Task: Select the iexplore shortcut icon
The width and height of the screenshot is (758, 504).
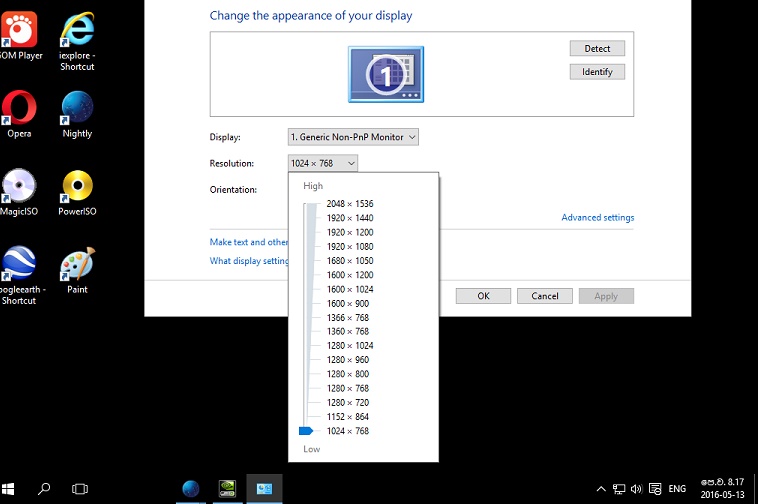Action: click(x=77, y=29)
